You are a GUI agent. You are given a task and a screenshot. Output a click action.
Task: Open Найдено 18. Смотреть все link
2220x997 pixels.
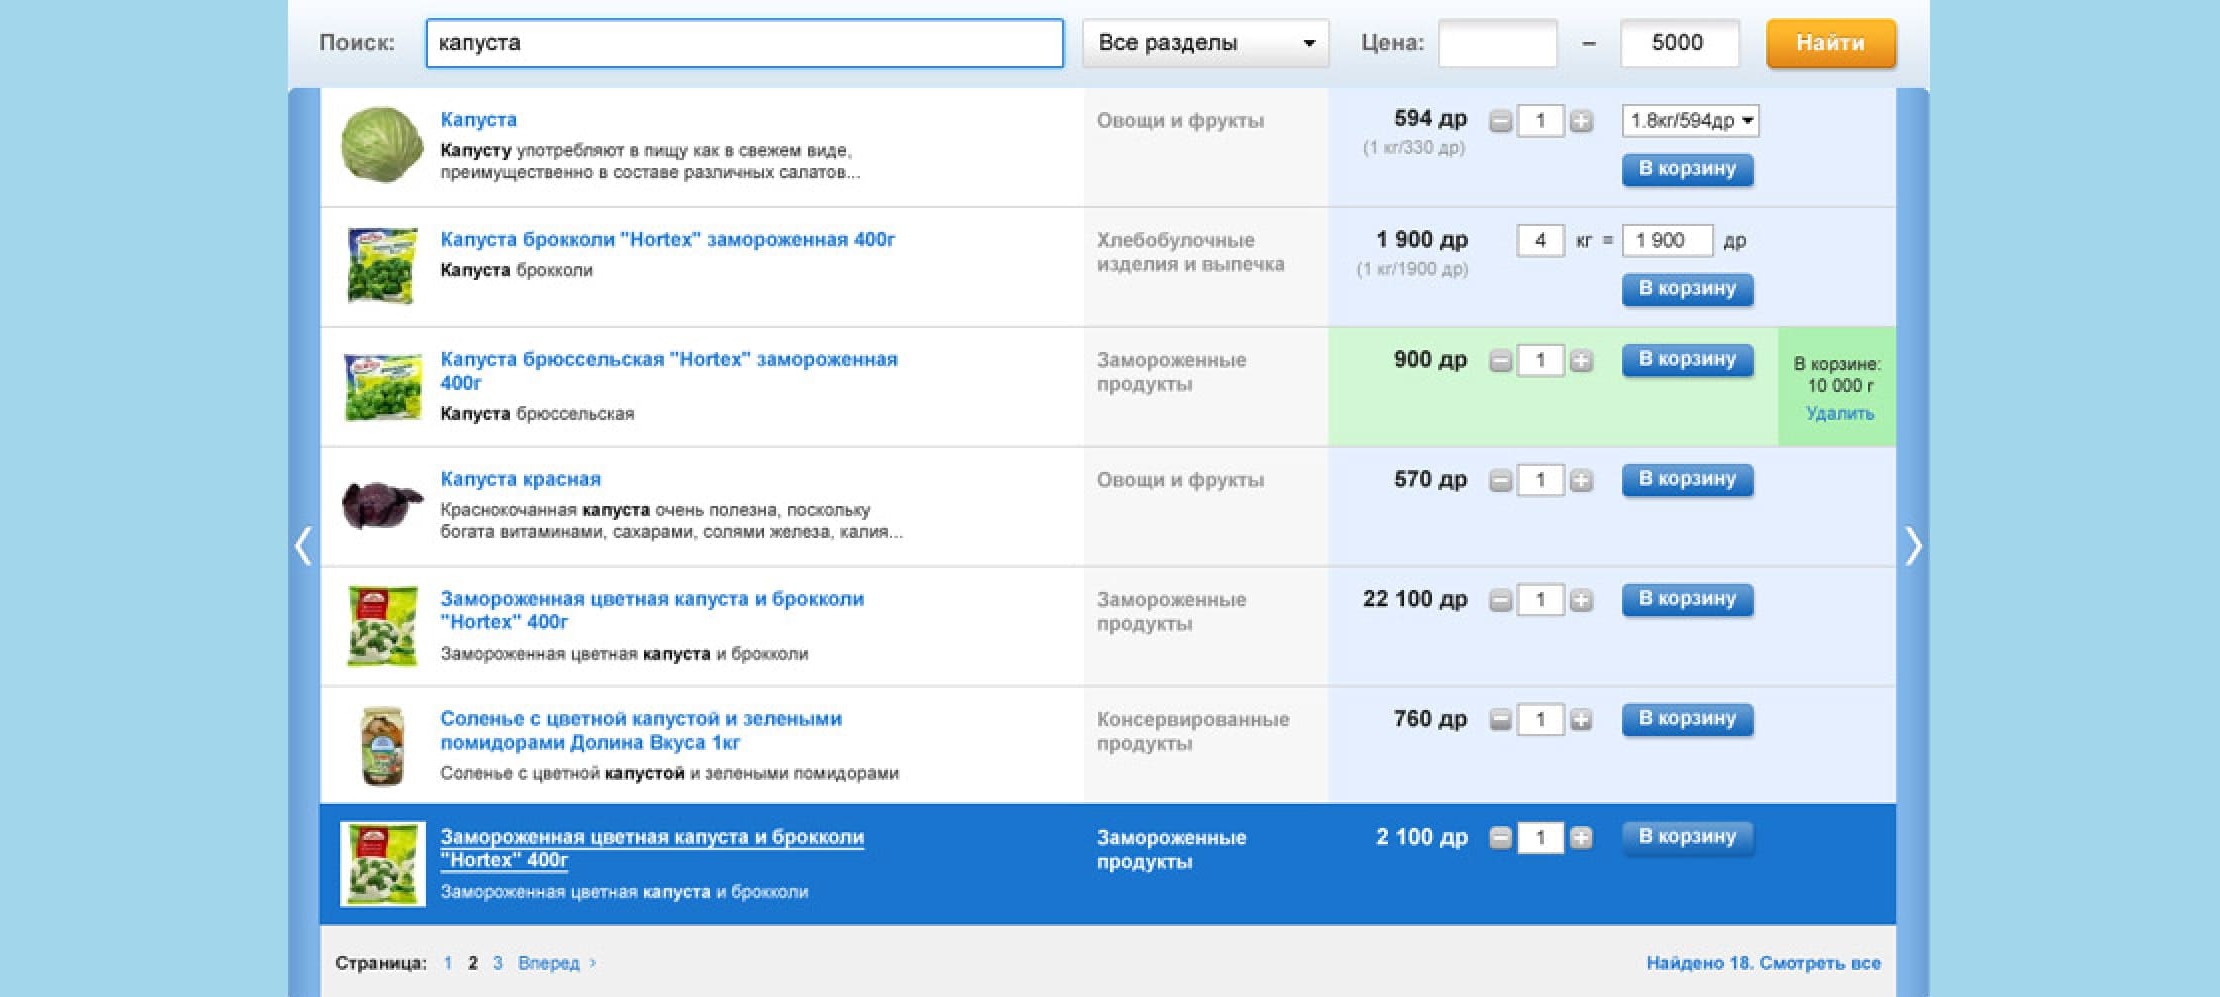[x=1763, y=963]
